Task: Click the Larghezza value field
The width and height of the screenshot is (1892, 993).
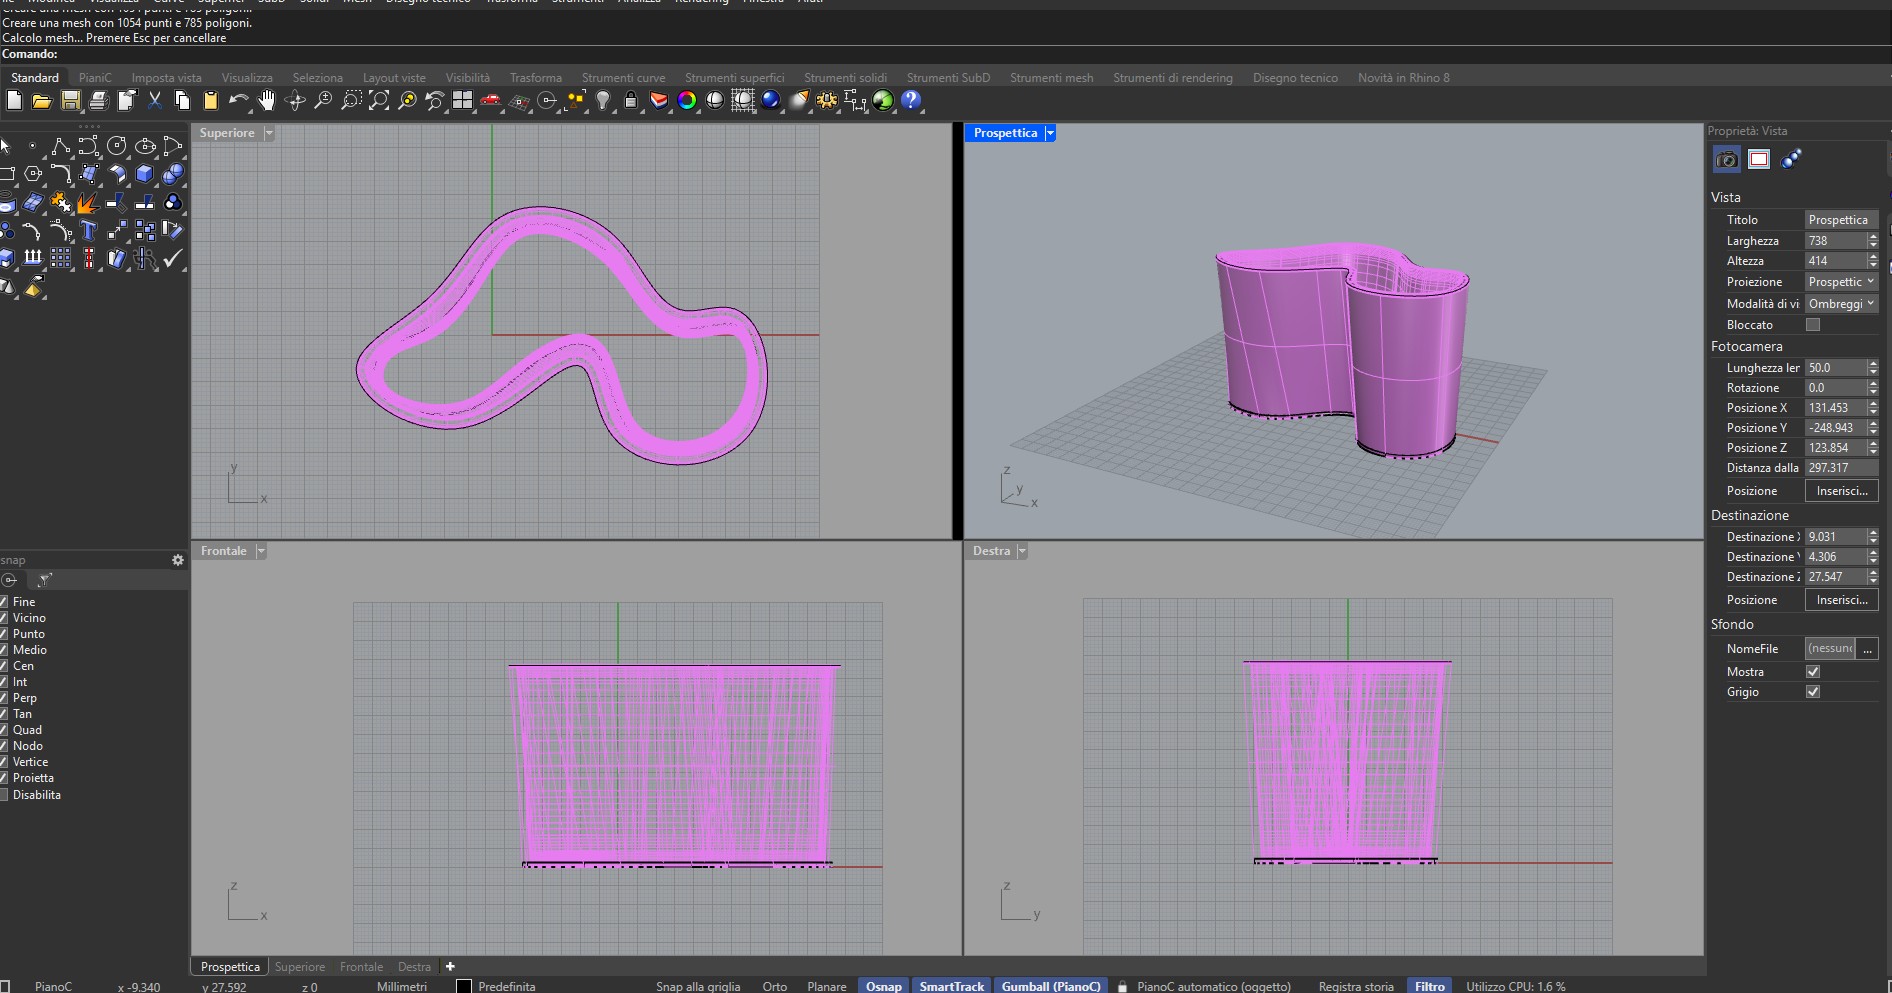Action: click(1835, 241)
